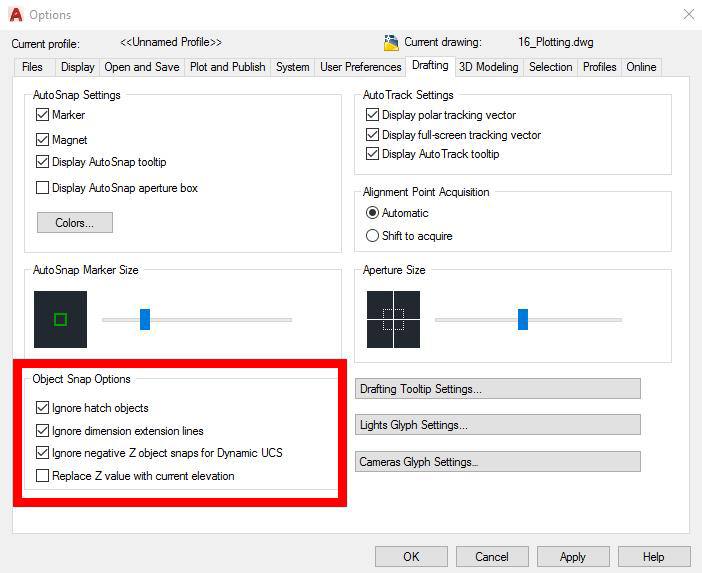Toggle Display AutoTrack tooltip checkbox
The width and height of the screenshot is (702, 573).
[x=372, y=154]
